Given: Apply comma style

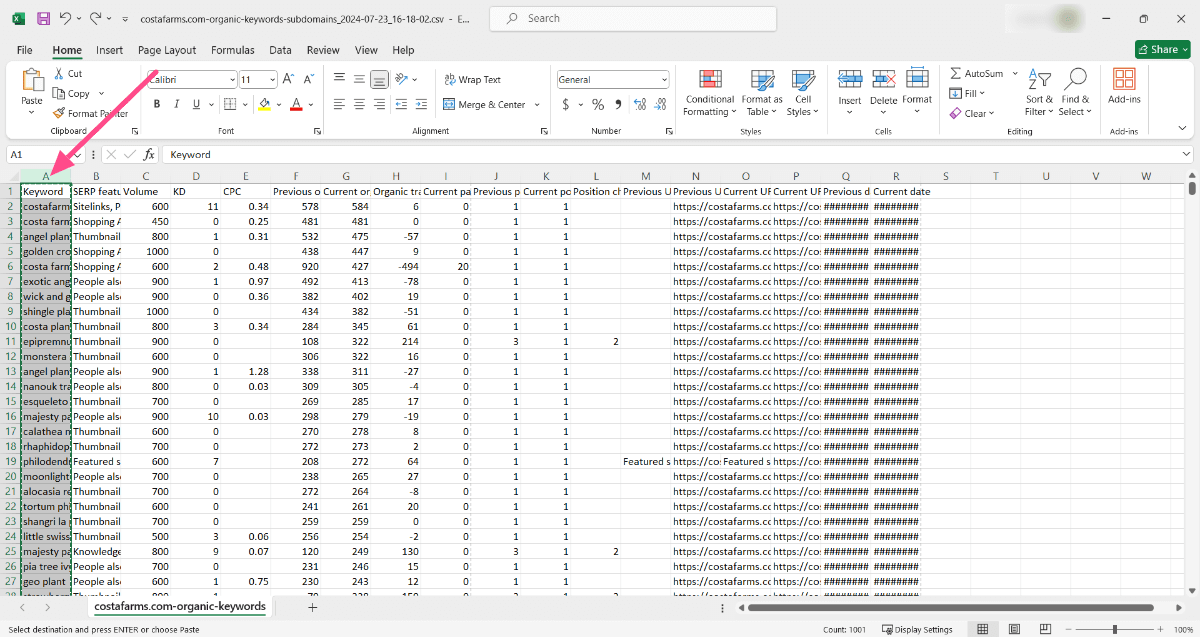Looking at the screenshot, I should 618,104.
